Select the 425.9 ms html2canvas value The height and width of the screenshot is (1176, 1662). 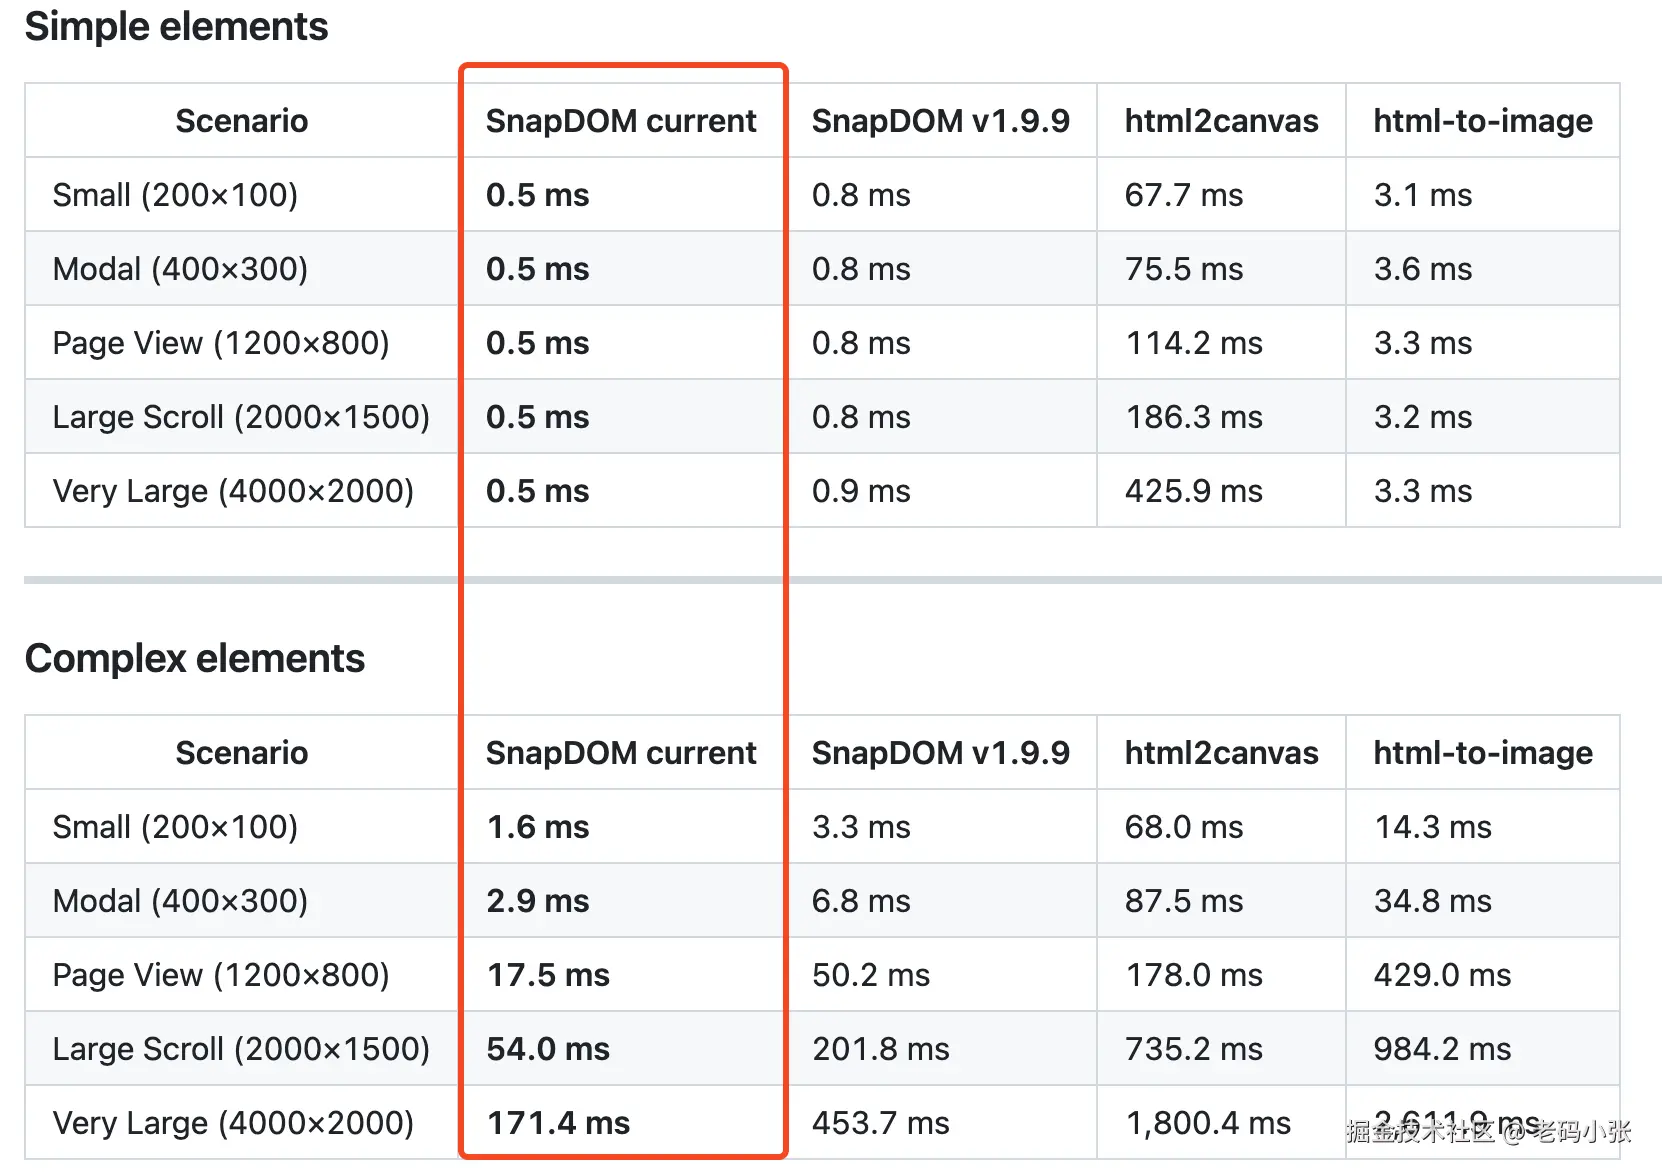pyautogui.click(x=1194, y=491)
